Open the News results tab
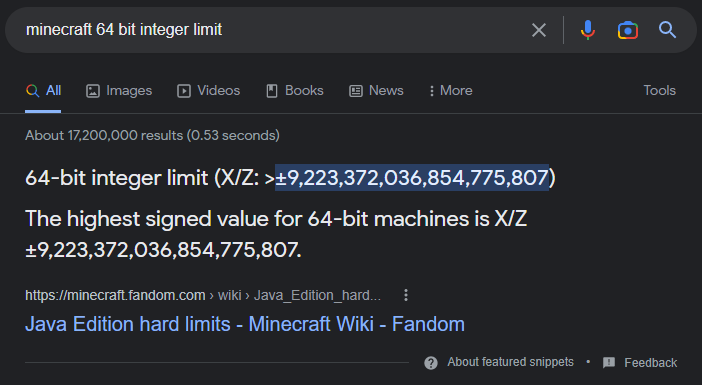The width and height of the screenshot is (702, 385). pyautogui.click(x=377, y=91)
